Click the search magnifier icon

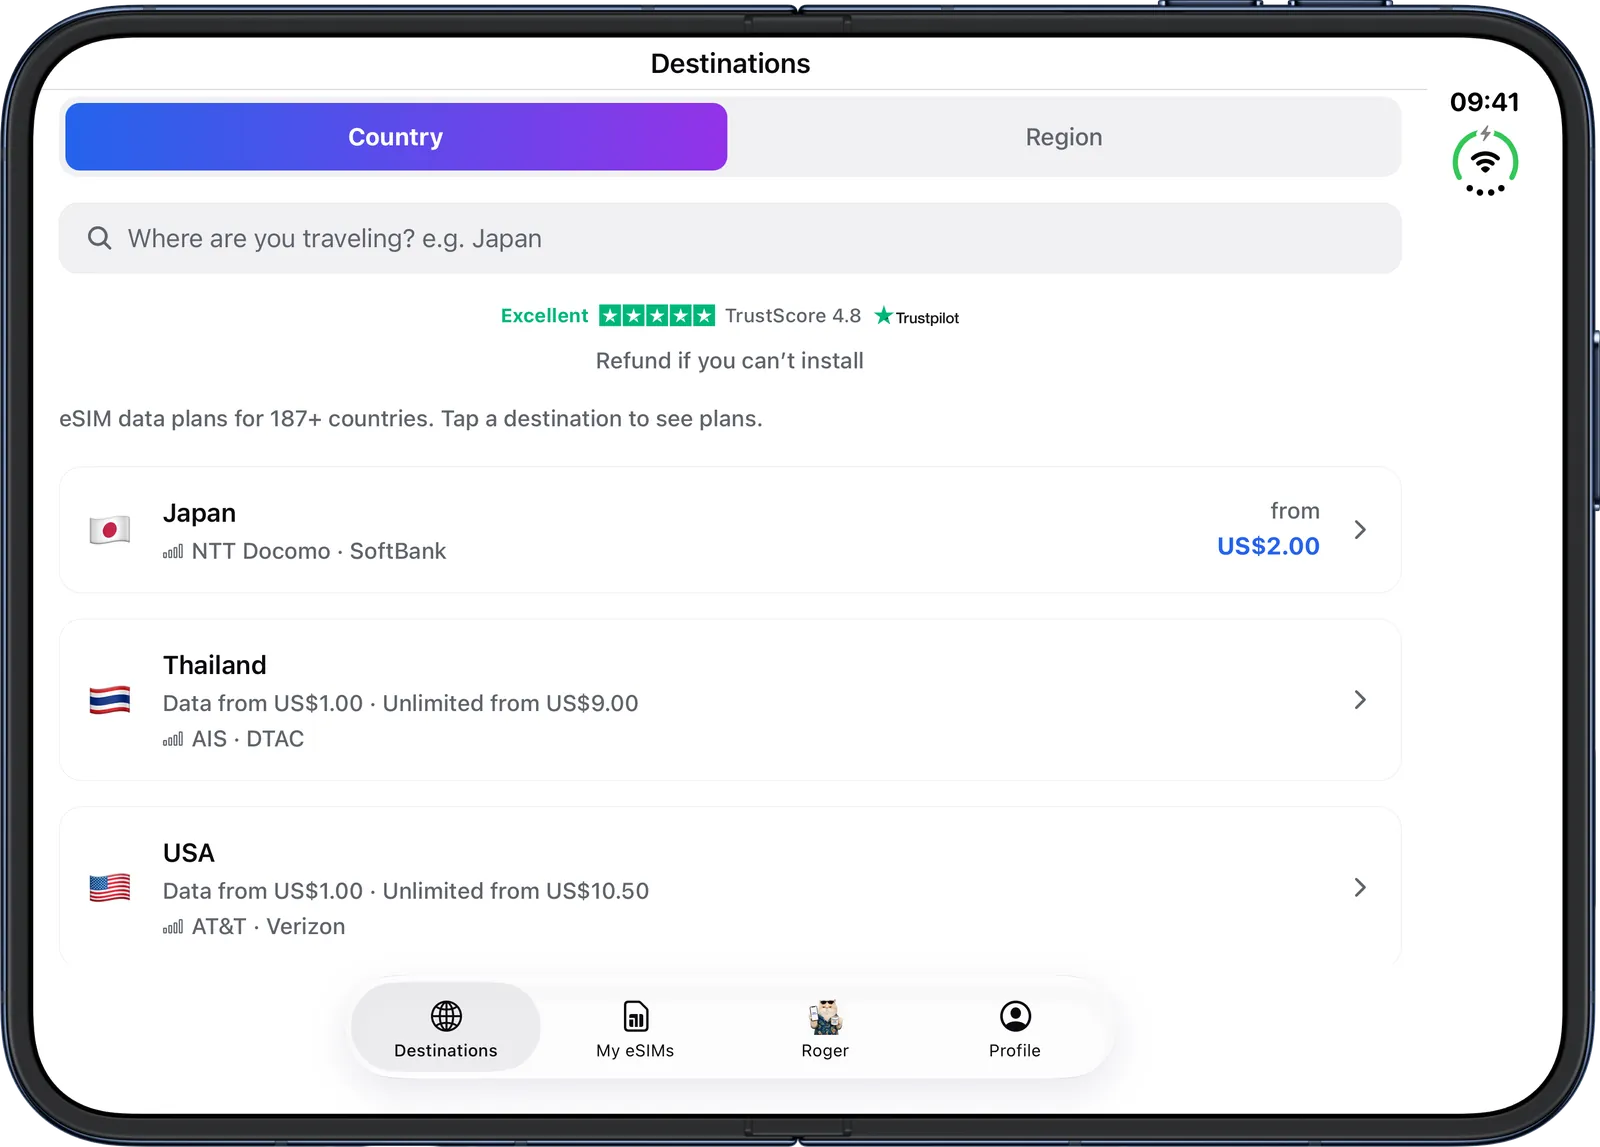point(99,238)
